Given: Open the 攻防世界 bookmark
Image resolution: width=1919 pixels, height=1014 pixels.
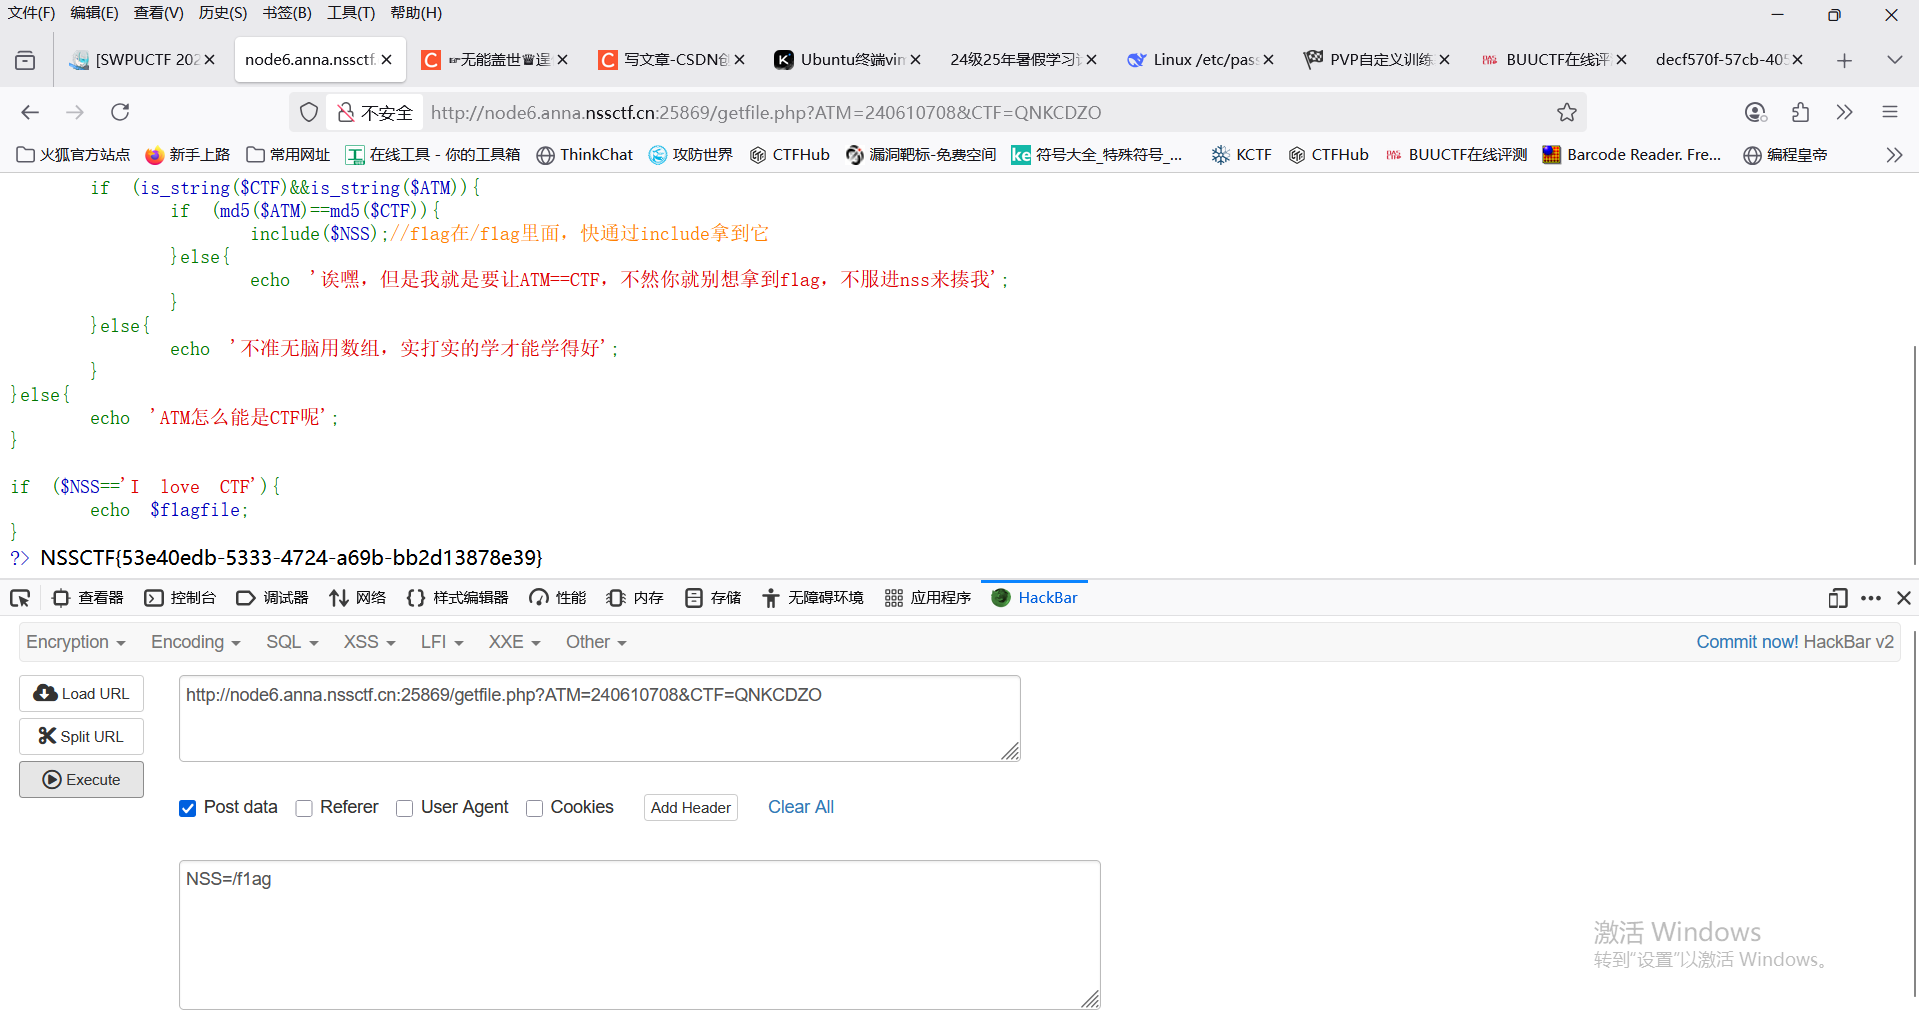Looking at the screenshot, I should [691, 155].
